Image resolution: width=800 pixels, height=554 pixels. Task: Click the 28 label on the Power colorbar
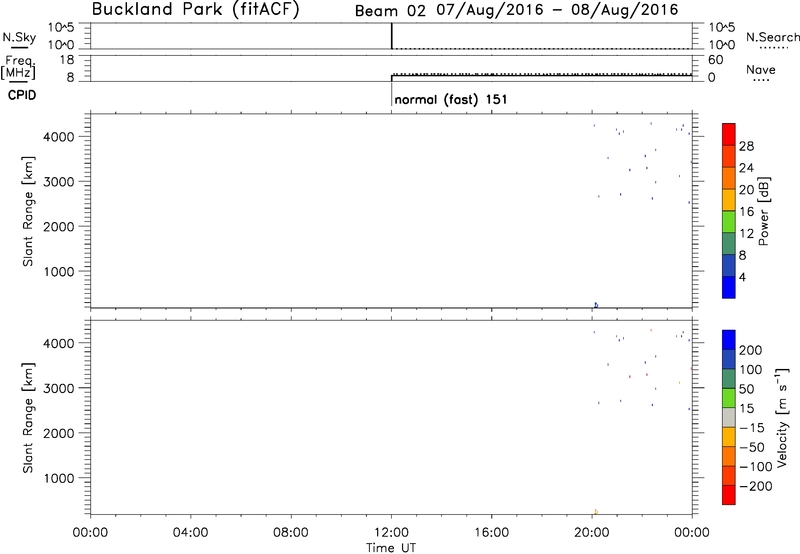pos(746,146)
